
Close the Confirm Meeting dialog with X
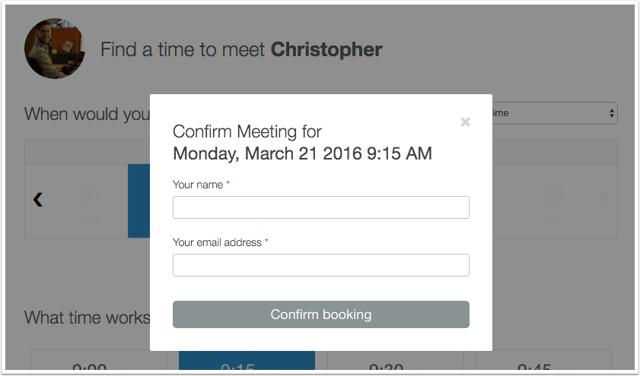(465, 122)
